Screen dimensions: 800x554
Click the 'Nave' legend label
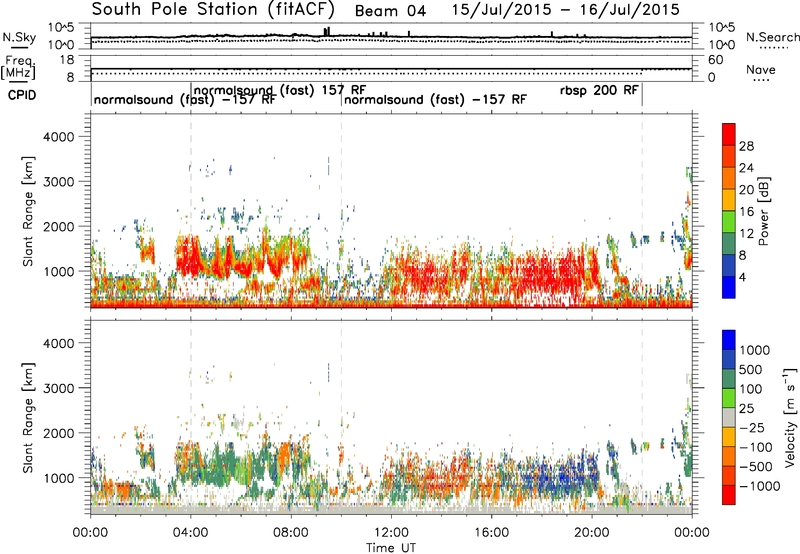(x=761, y=69)
